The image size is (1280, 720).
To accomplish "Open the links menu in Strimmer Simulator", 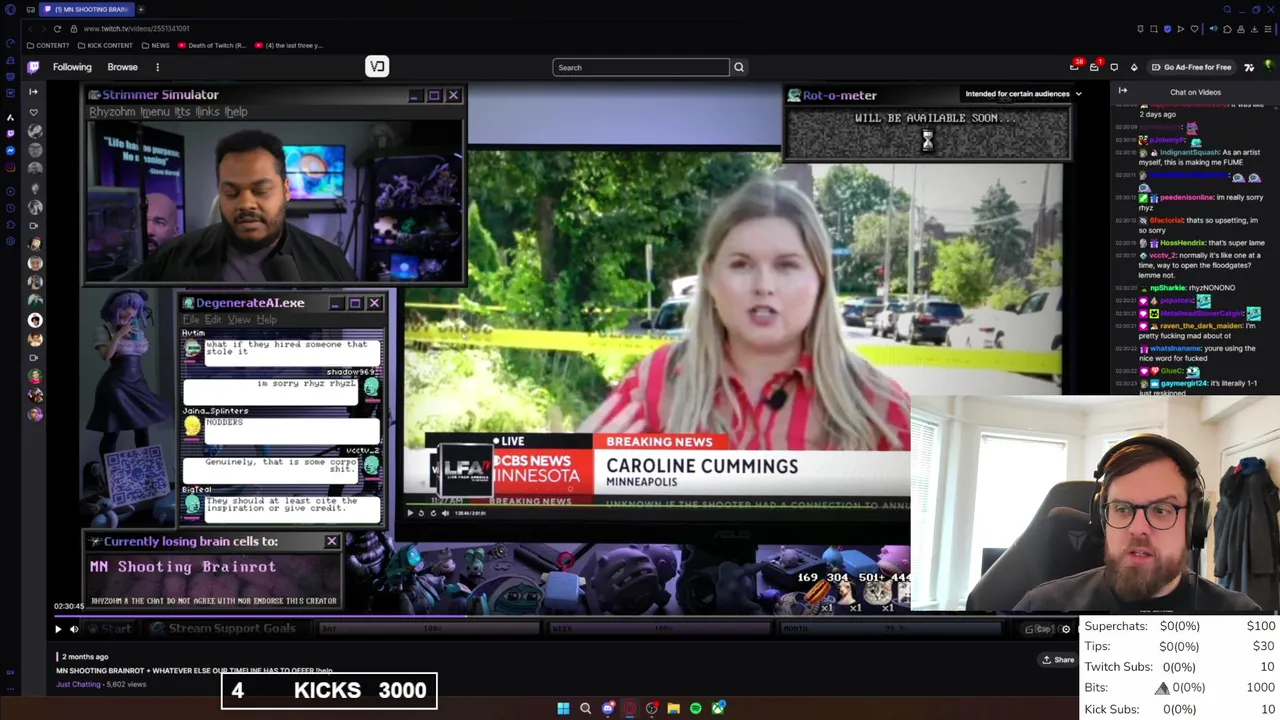I will pos(207,112).
